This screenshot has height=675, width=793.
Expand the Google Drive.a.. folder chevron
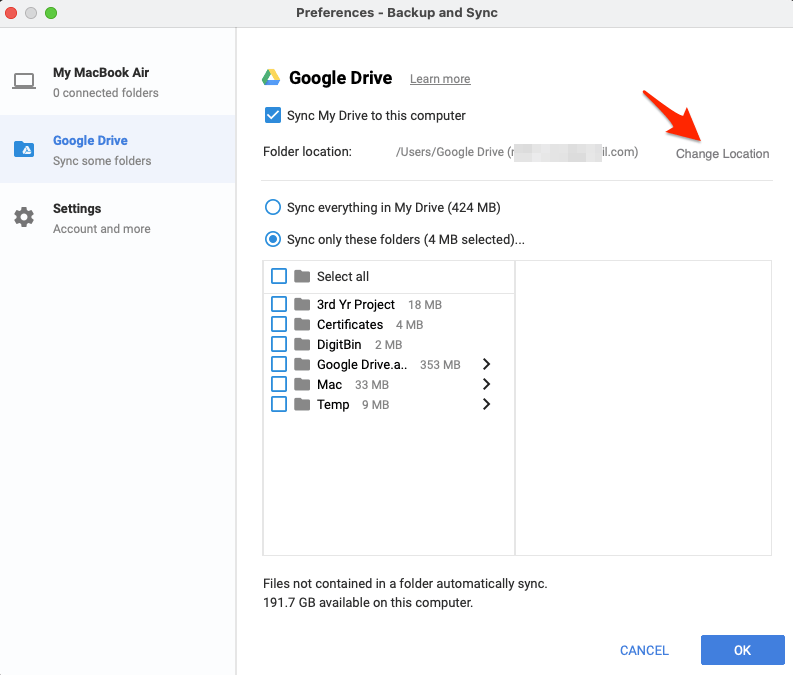[x=486, y=364]
